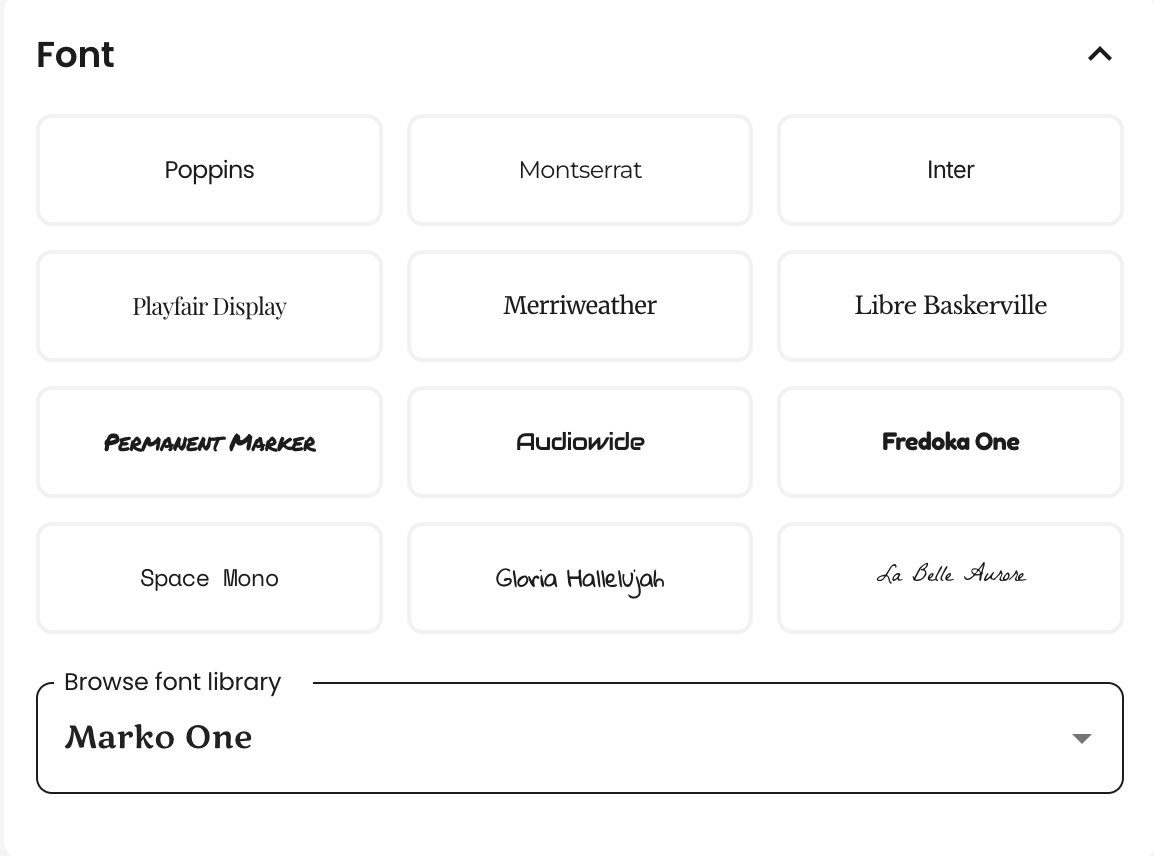
Task: Click empty header space beside Font title
Action: click(589, 54)
